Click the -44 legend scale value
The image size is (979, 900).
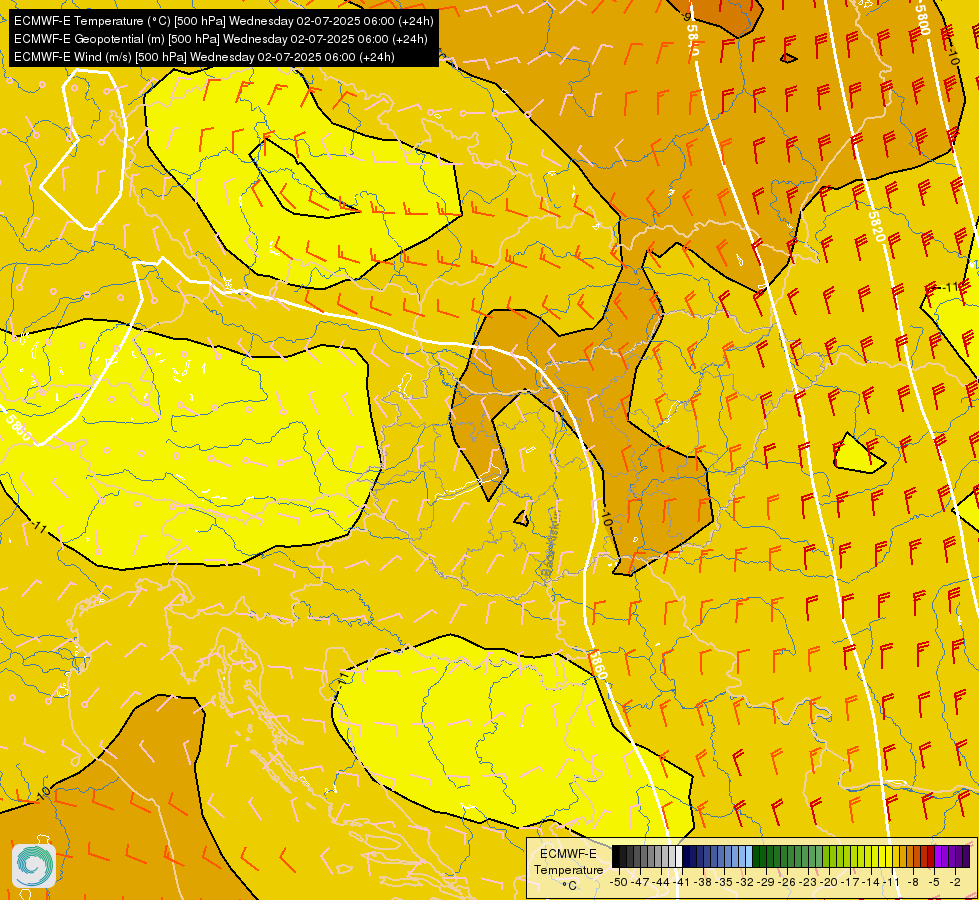pos(661,882)
